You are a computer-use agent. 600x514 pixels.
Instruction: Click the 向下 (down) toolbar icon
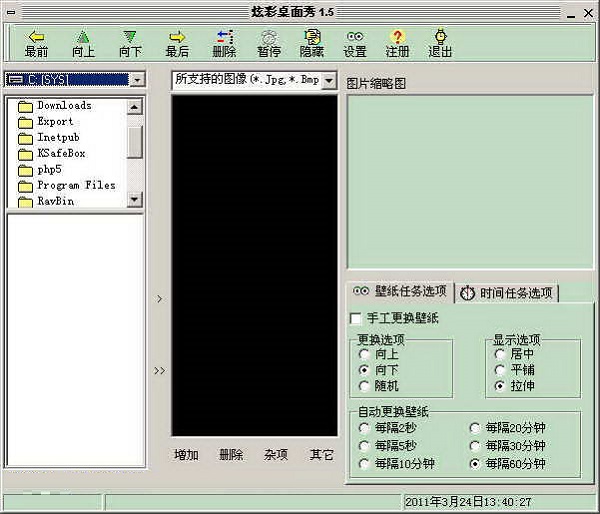130,37
